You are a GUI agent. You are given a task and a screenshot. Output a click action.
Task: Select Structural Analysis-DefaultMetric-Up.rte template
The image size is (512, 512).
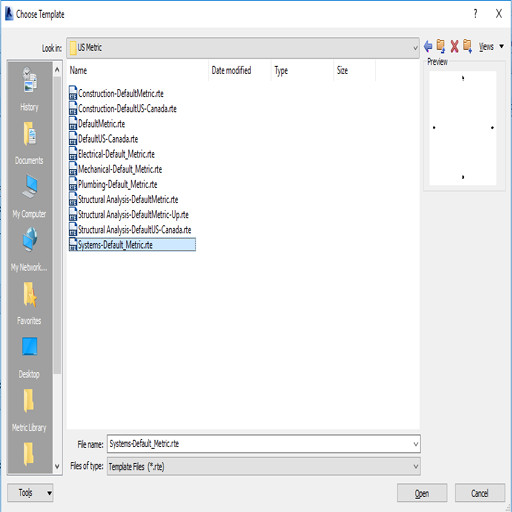[x=133, y=215]
